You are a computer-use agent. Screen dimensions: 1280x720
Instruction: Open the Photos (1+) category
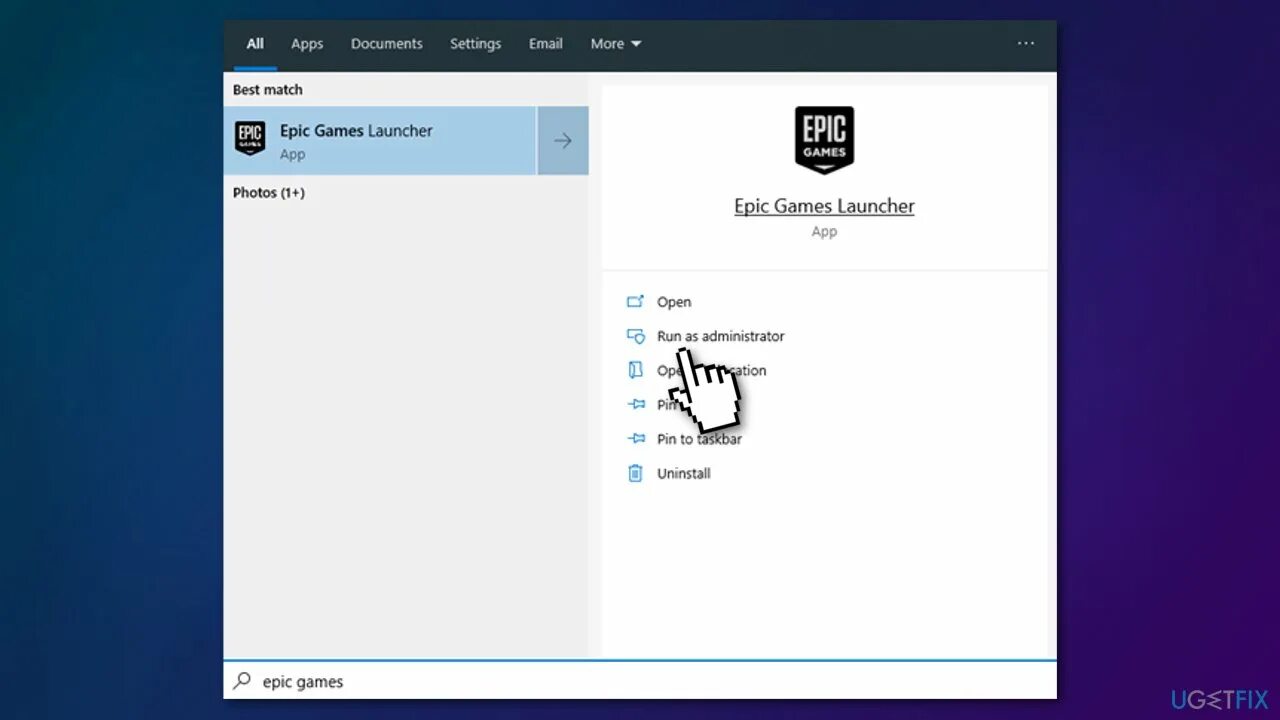click(269, 192)
